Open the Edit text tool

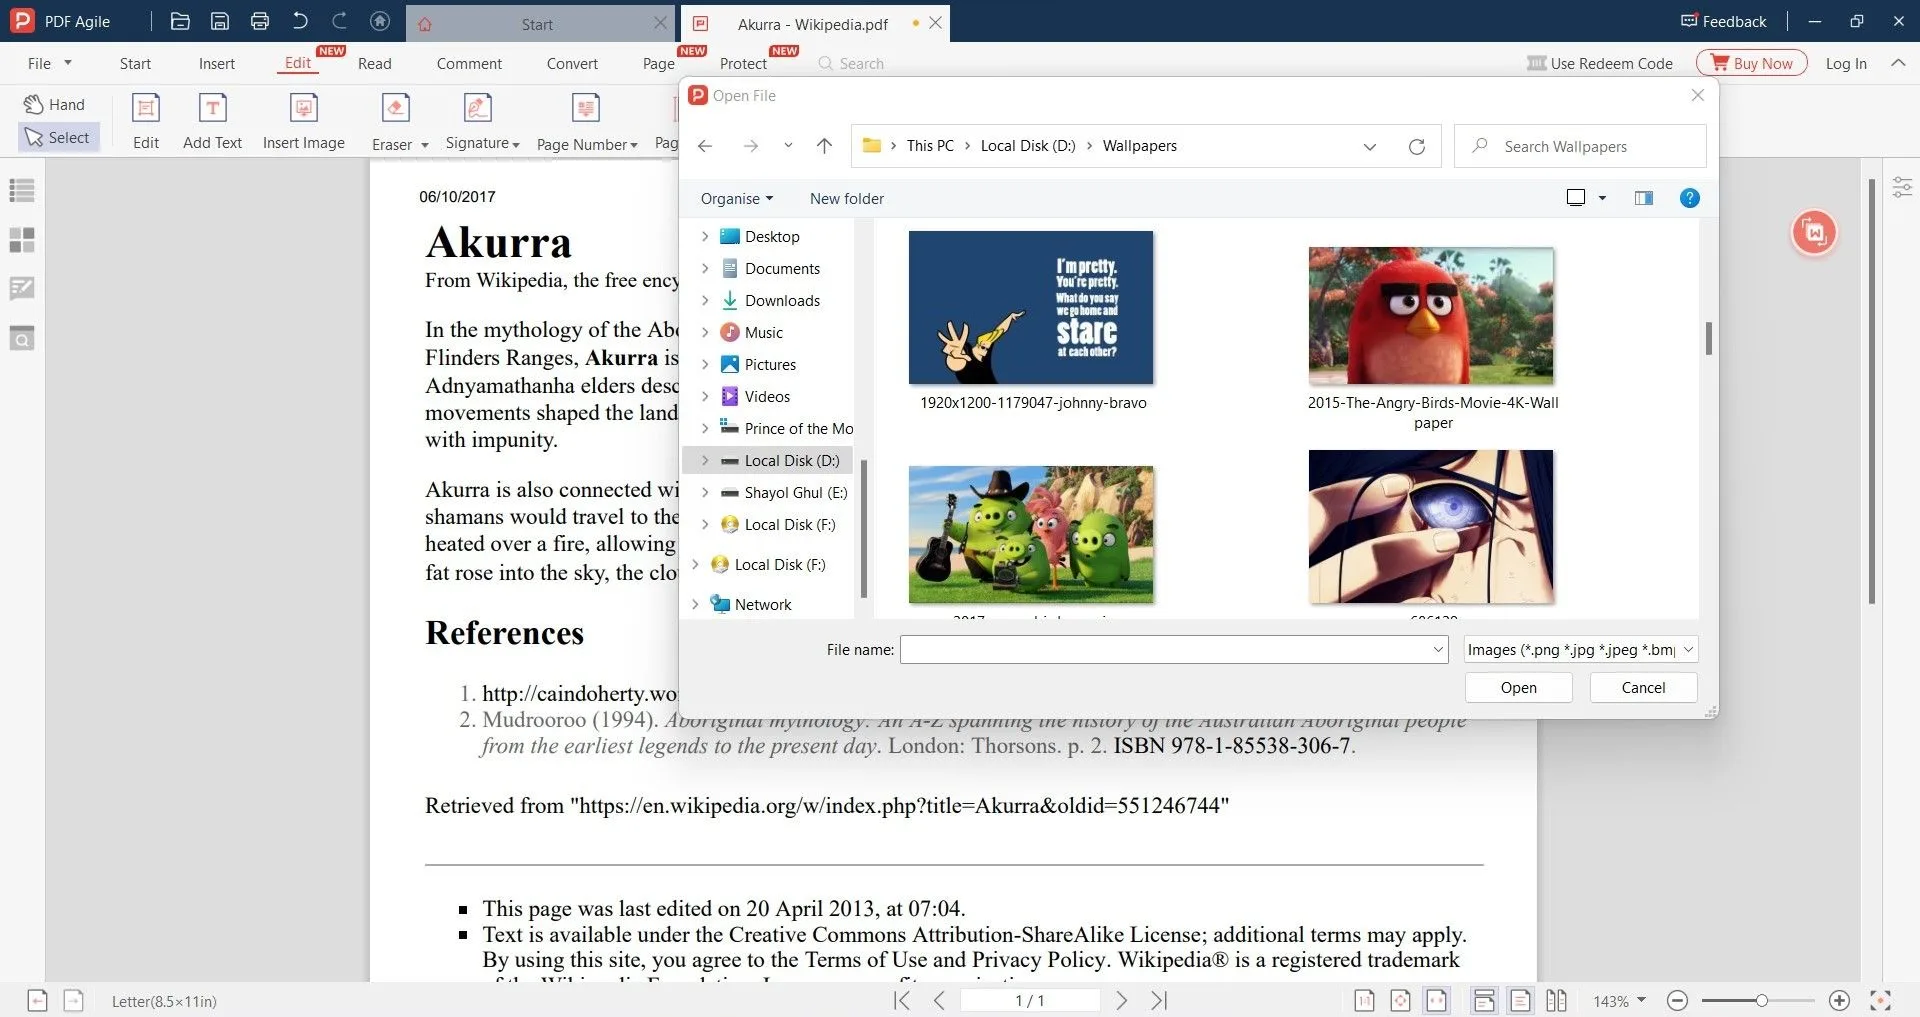tap(145, 118)
